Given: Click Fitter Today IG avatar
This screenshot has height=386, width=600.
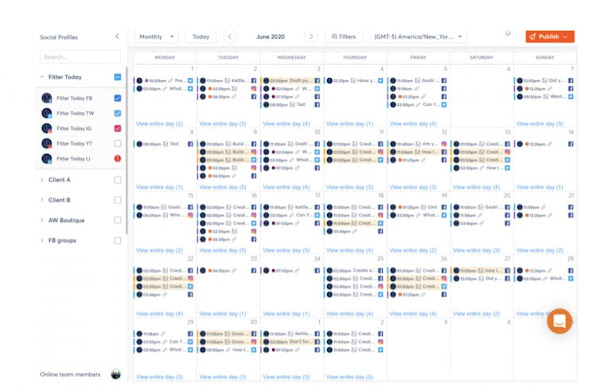Looking at the screenshot, I should [47, 128].
